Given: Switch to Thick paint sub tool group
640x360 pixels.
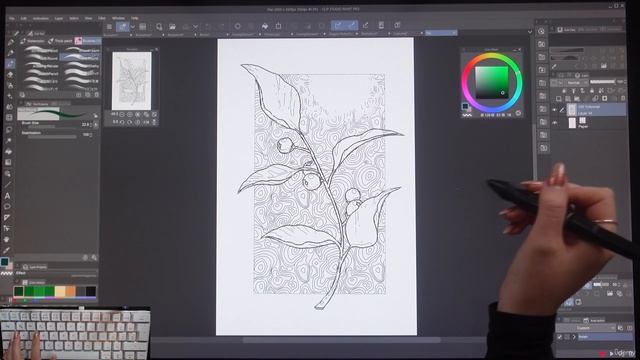Looking at the screenshot, I should coord(60,41).
